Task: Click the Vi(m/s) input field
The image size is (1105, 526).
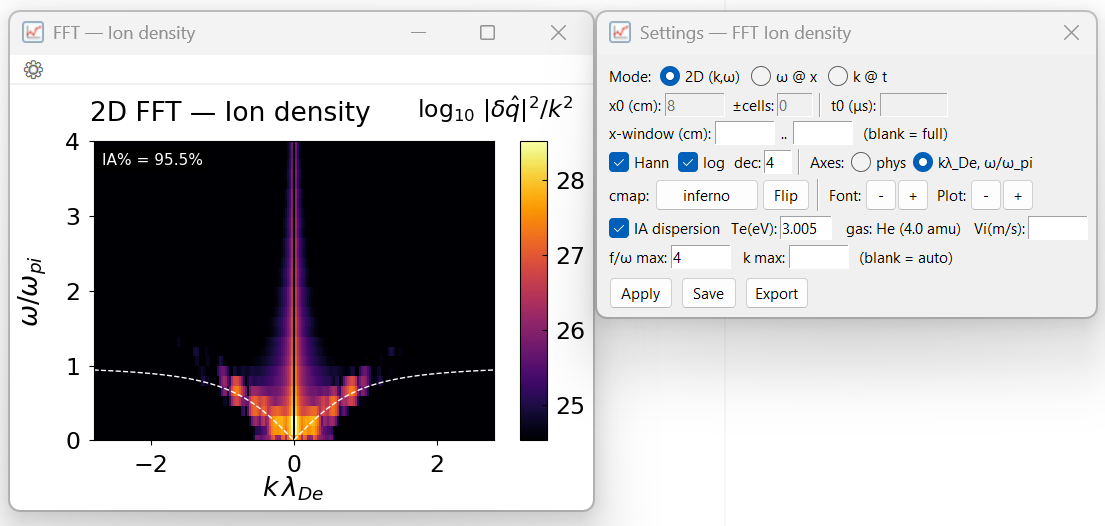Action: pos(1058,228)
